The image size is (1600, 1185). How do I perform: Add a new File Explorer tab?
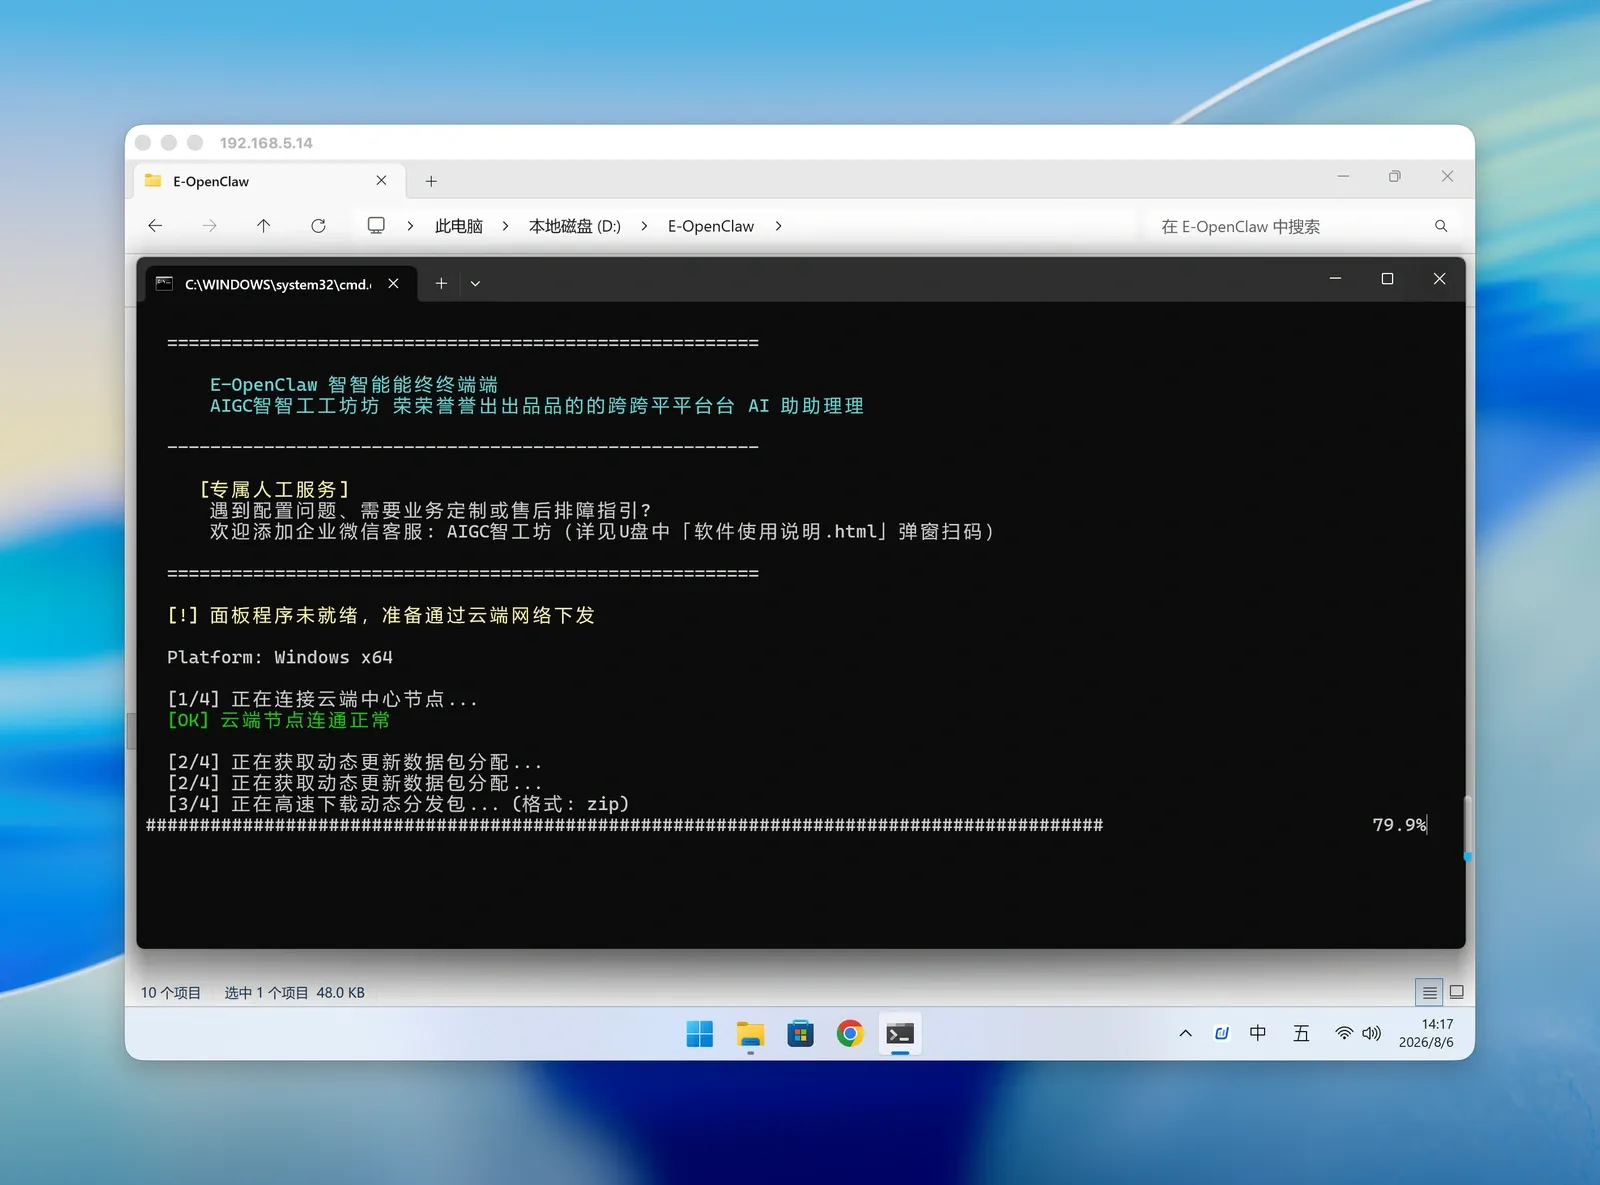(x=431, y=181)
